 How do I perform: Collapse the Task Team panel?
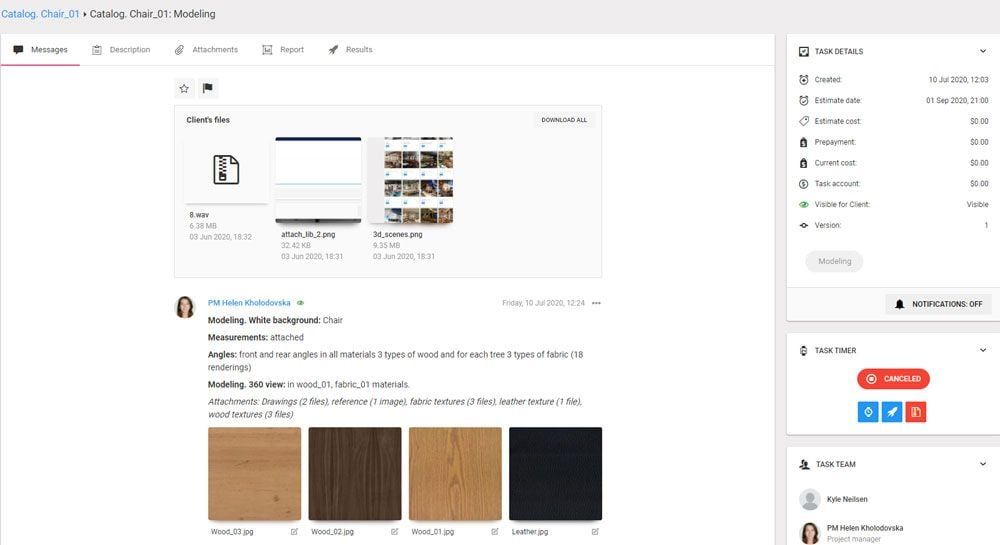(x=983, y=465)
